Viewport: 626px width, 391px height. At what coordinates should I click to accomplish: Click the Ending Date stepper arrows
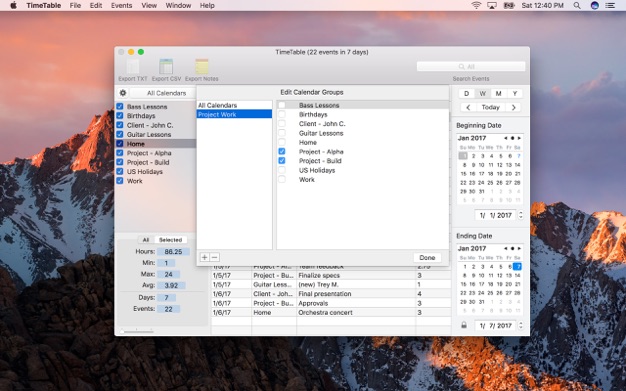click(521, 326)
